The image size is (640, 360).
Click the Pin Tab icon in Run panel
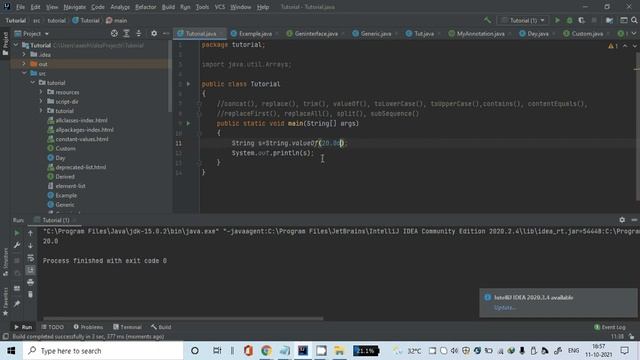[x=17, y=304]
